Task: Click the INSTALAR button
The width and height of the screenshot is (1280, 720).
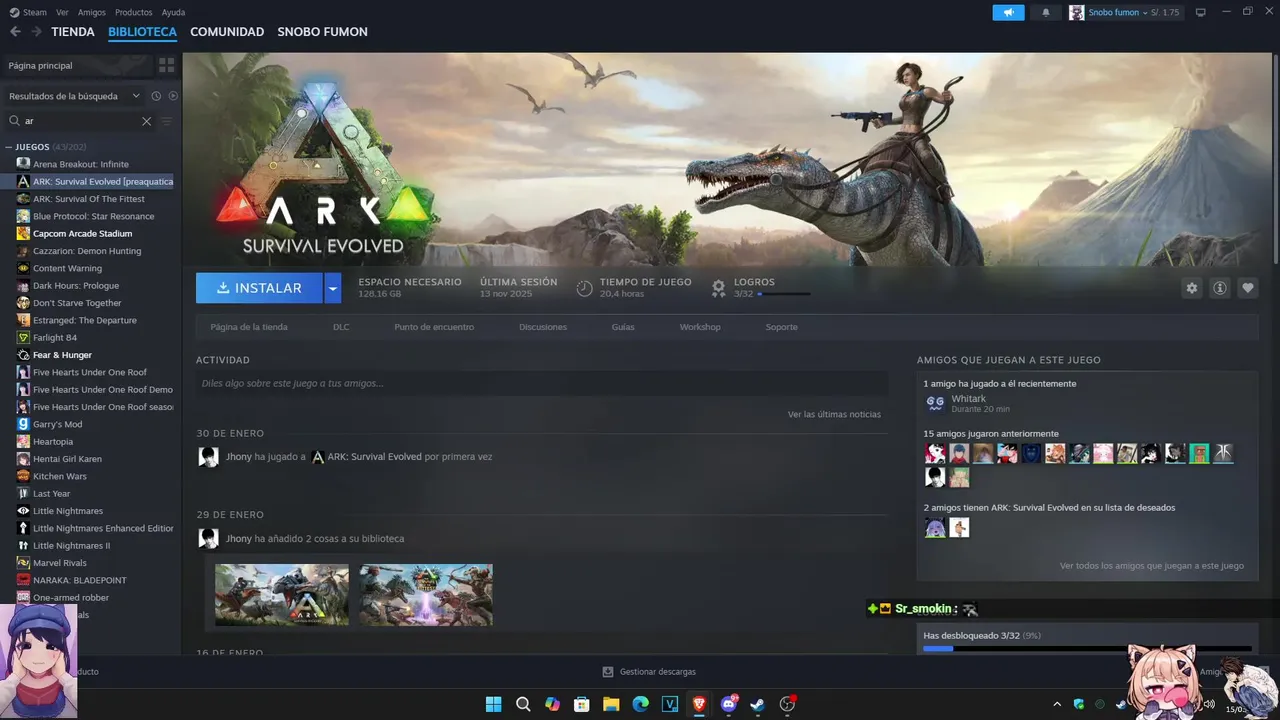Action: point(259,288)
